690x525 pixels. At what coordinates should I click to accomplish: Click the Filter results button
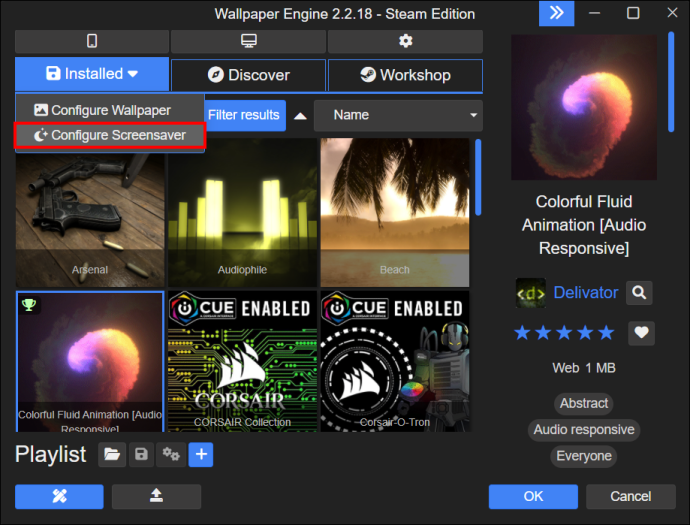245,115
